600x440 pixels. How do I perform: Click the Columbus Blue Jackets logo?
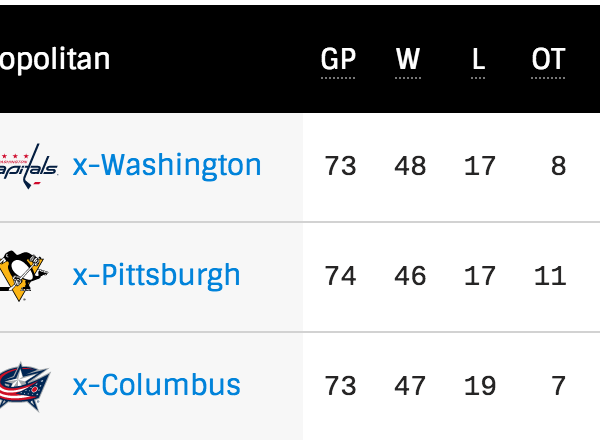coord(24,385)
